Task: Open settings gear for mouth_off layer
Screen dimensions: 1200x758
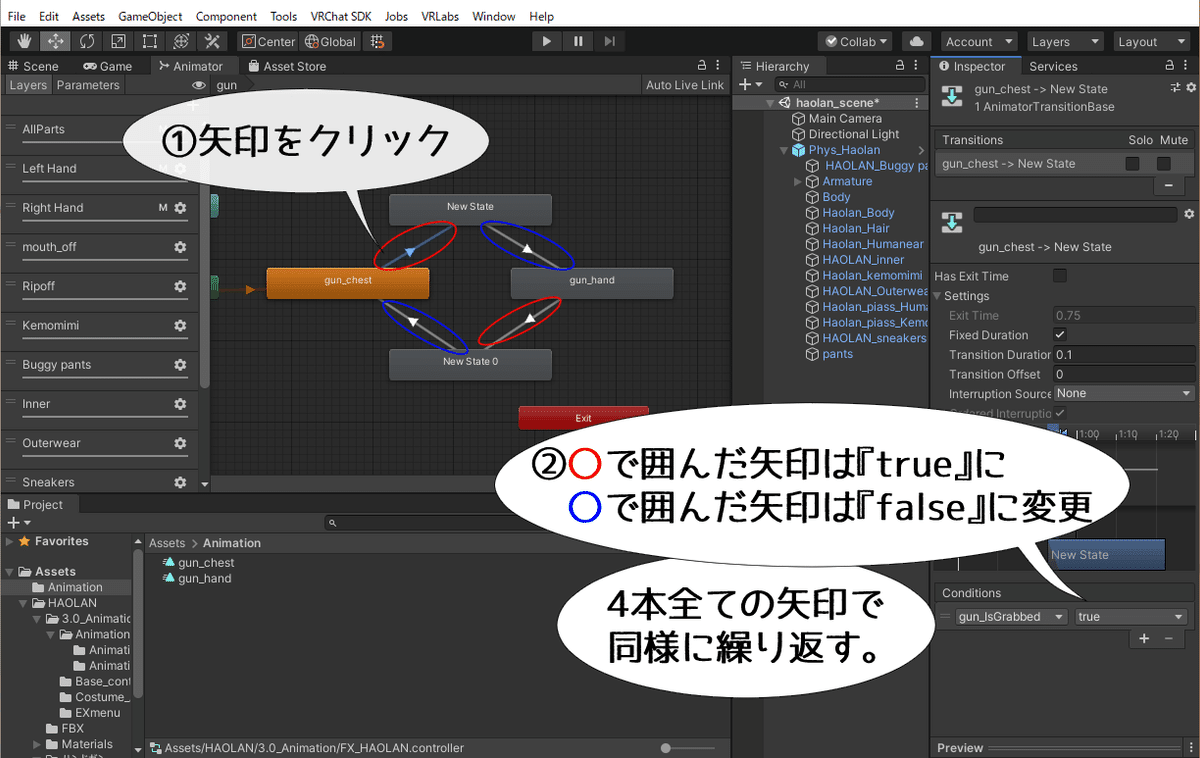Action: (x=180, y=247)
